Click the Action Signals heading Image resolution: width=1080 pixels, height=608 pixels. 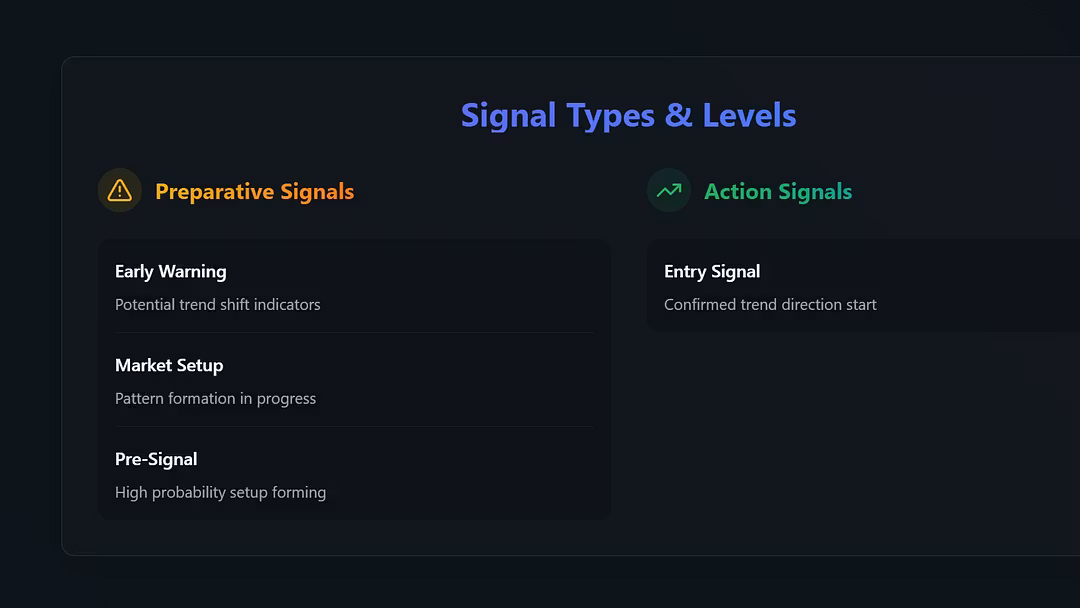coord(777,191)
